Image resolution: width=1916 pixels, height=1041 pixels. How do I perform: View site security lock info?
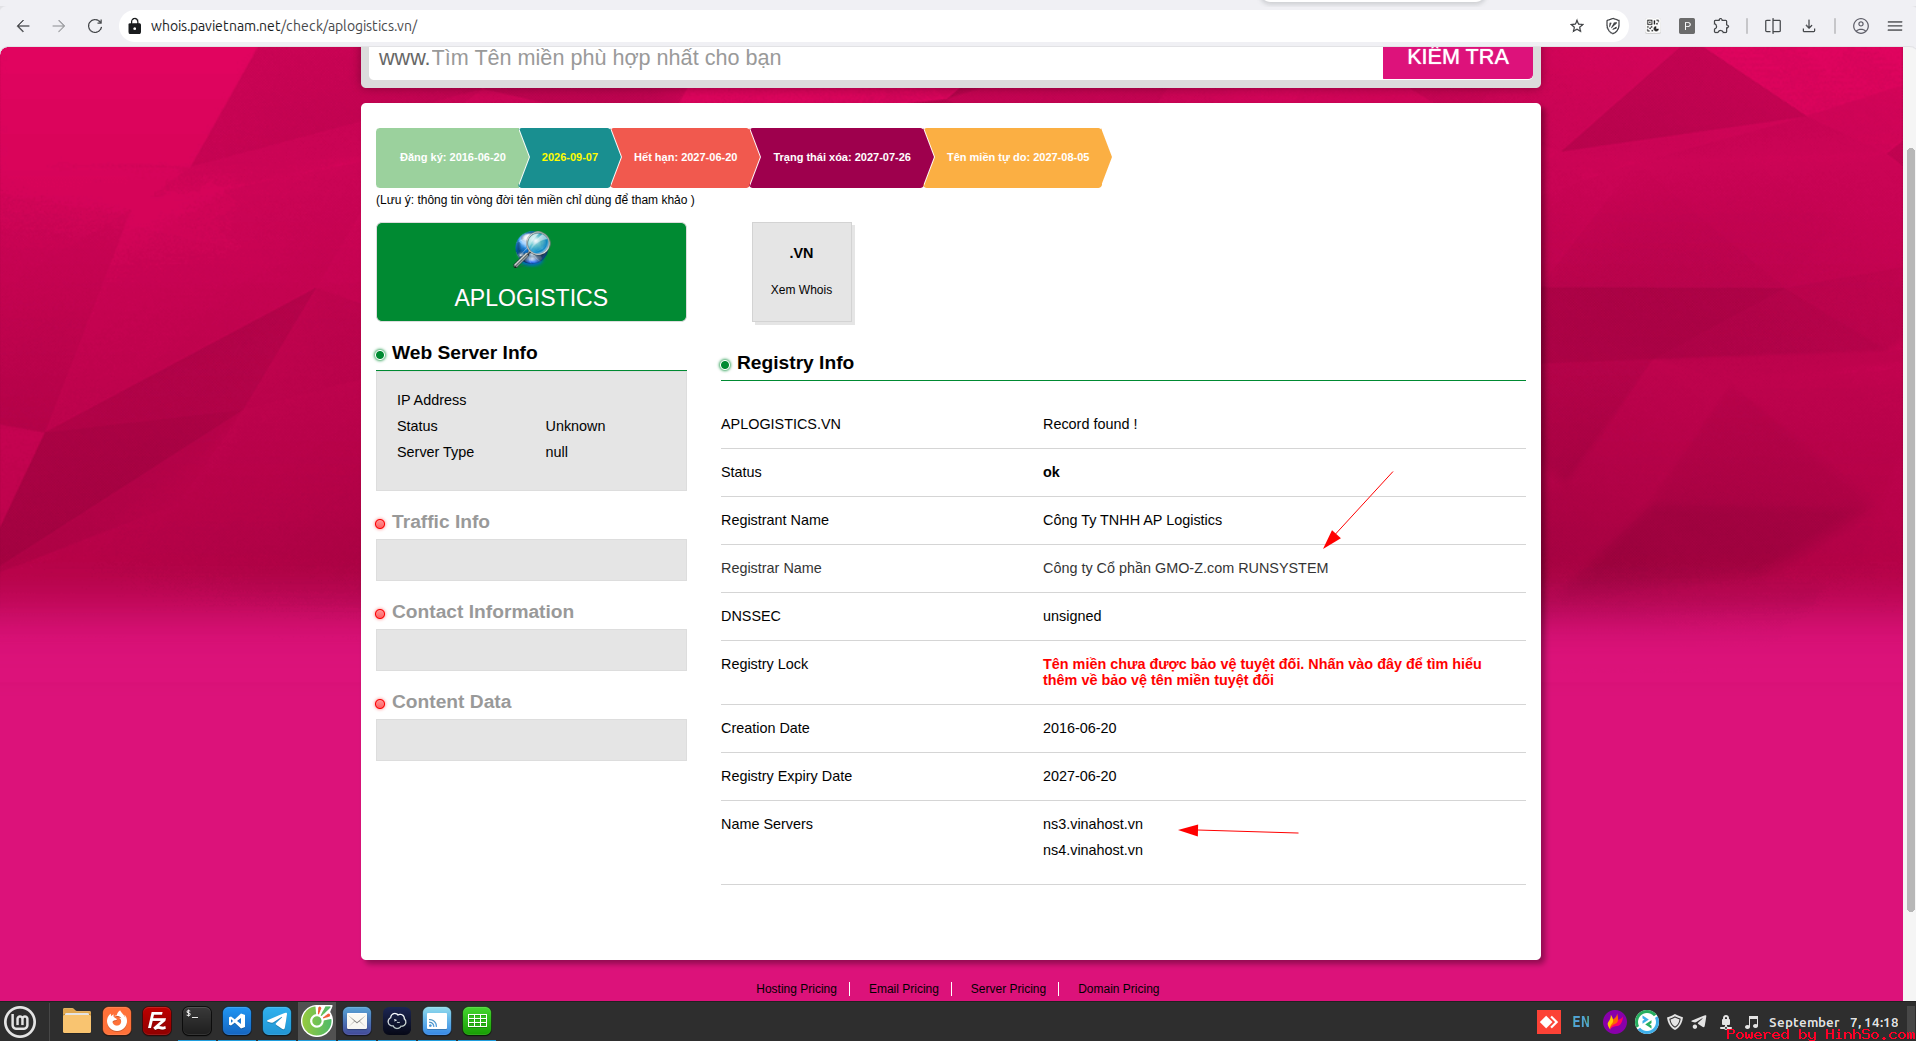coord(135,26)
